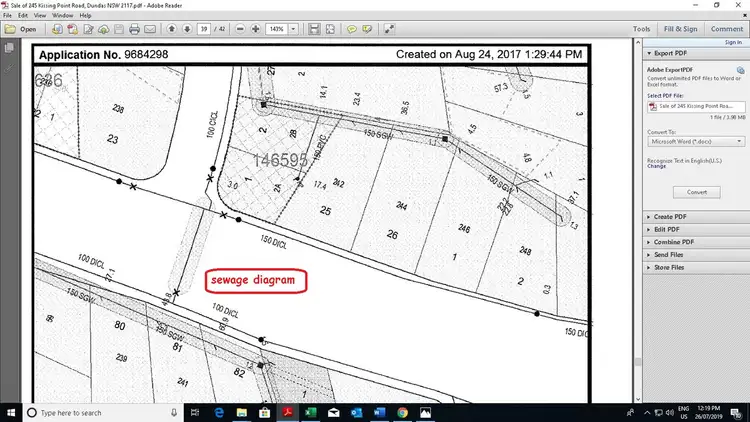Screen dimensions: 750x422
Task: Click the Open file toolbar button
Action: pyautogui.click(x=21, y=30)
